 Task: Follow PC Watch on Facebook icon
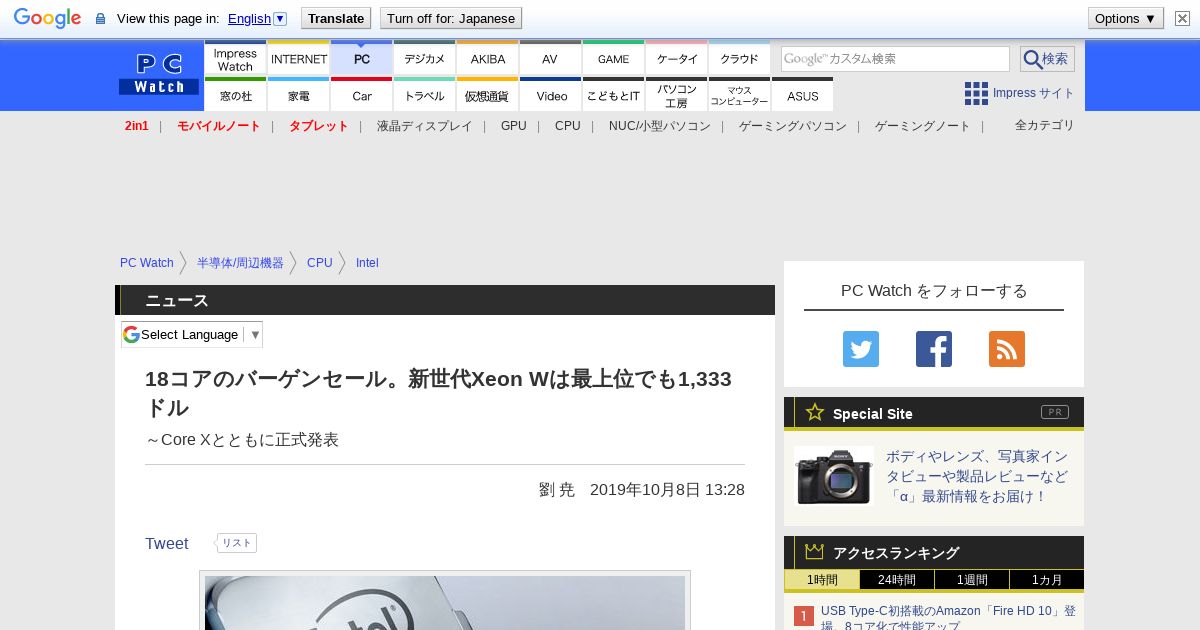934,349
